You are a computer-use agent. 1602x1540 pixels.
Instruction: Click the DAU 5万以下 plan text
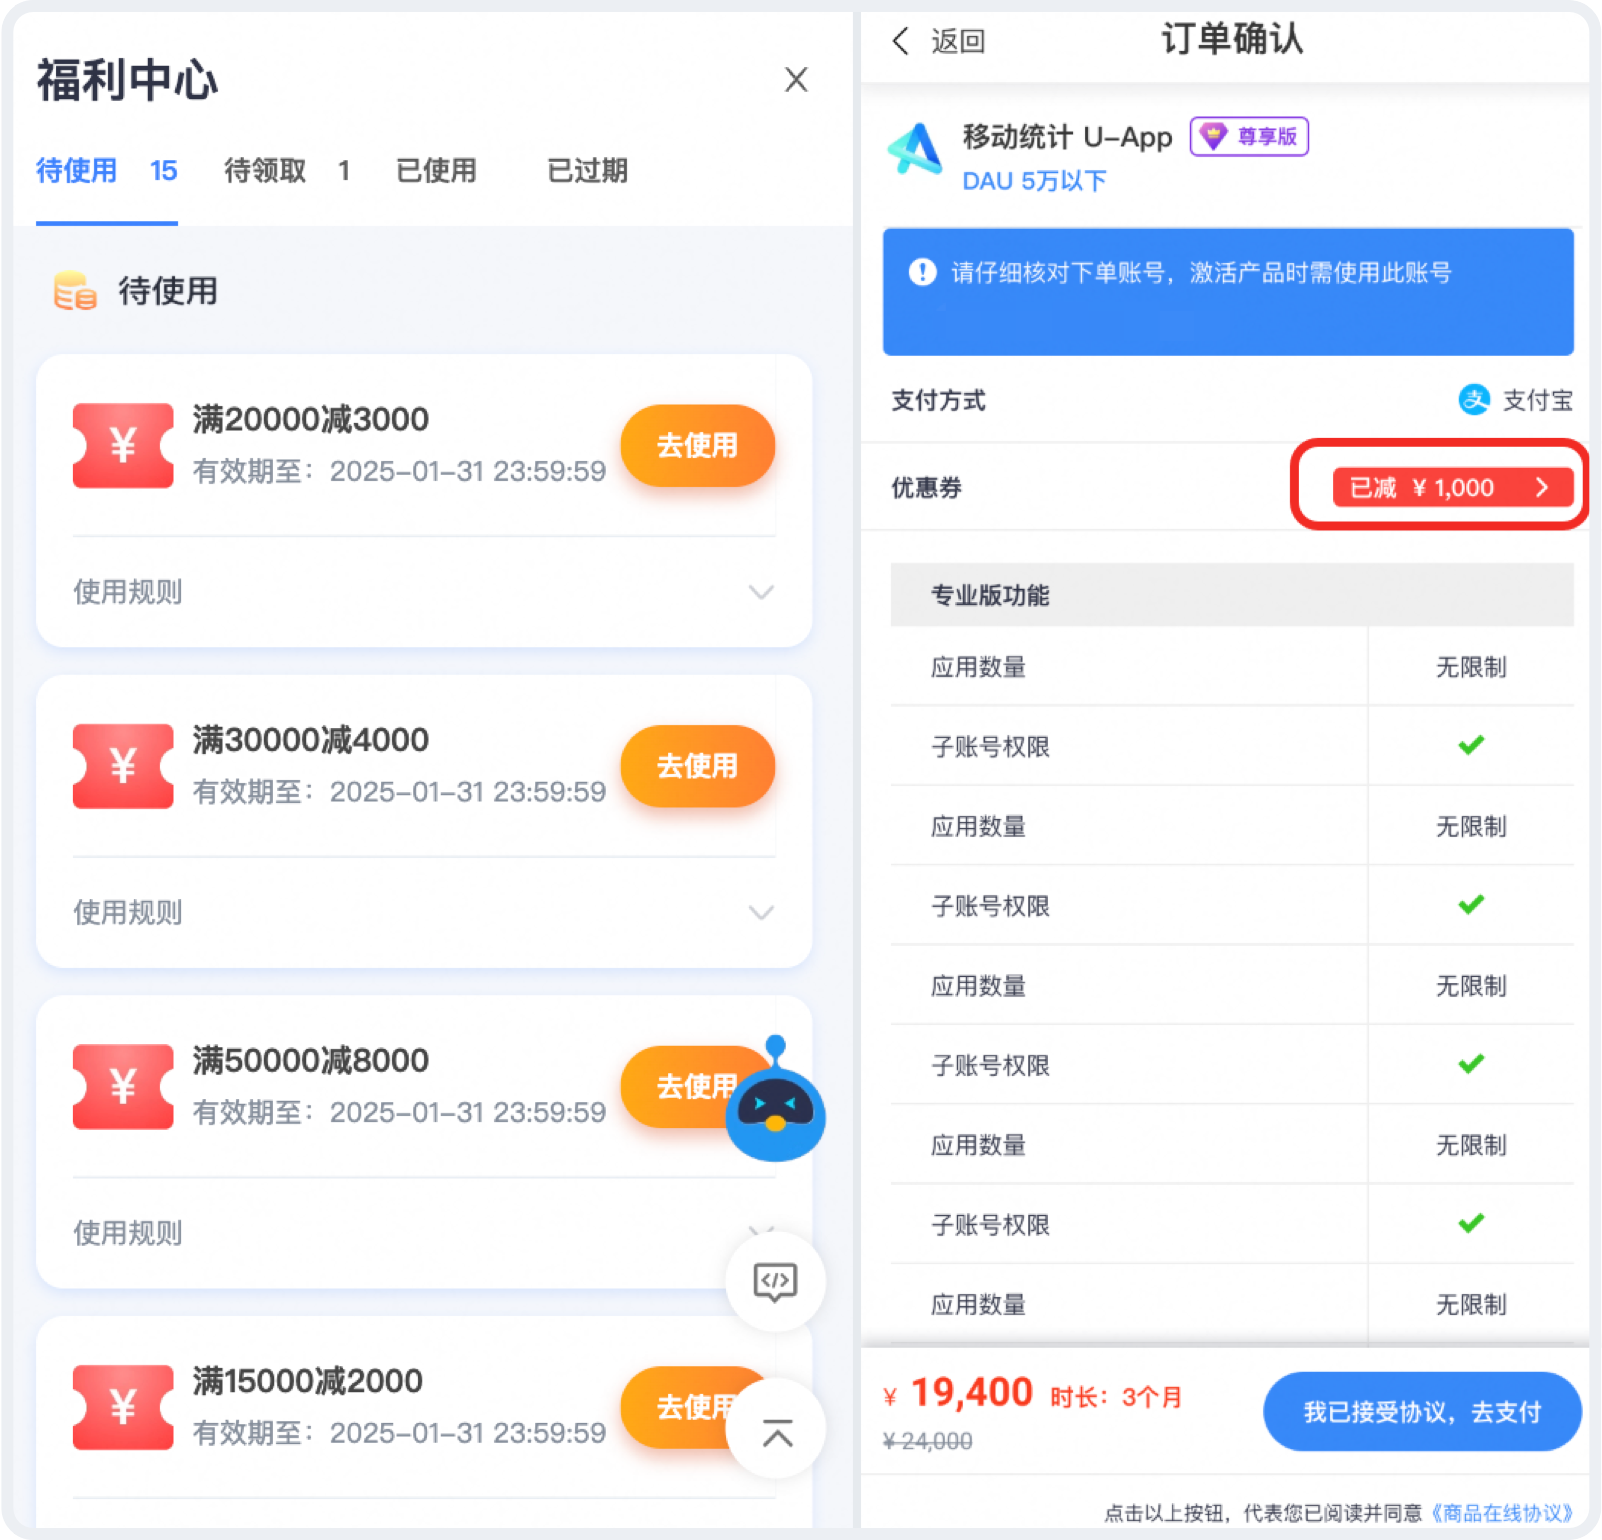pos(1034,181)
